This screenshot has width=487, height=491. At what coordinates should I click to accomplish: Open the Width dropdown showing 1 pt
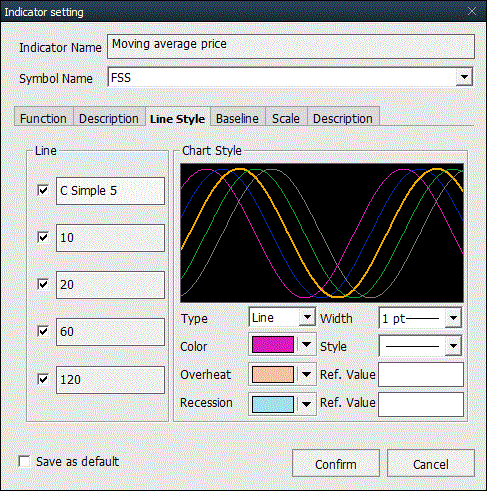[x=453, y=318]
